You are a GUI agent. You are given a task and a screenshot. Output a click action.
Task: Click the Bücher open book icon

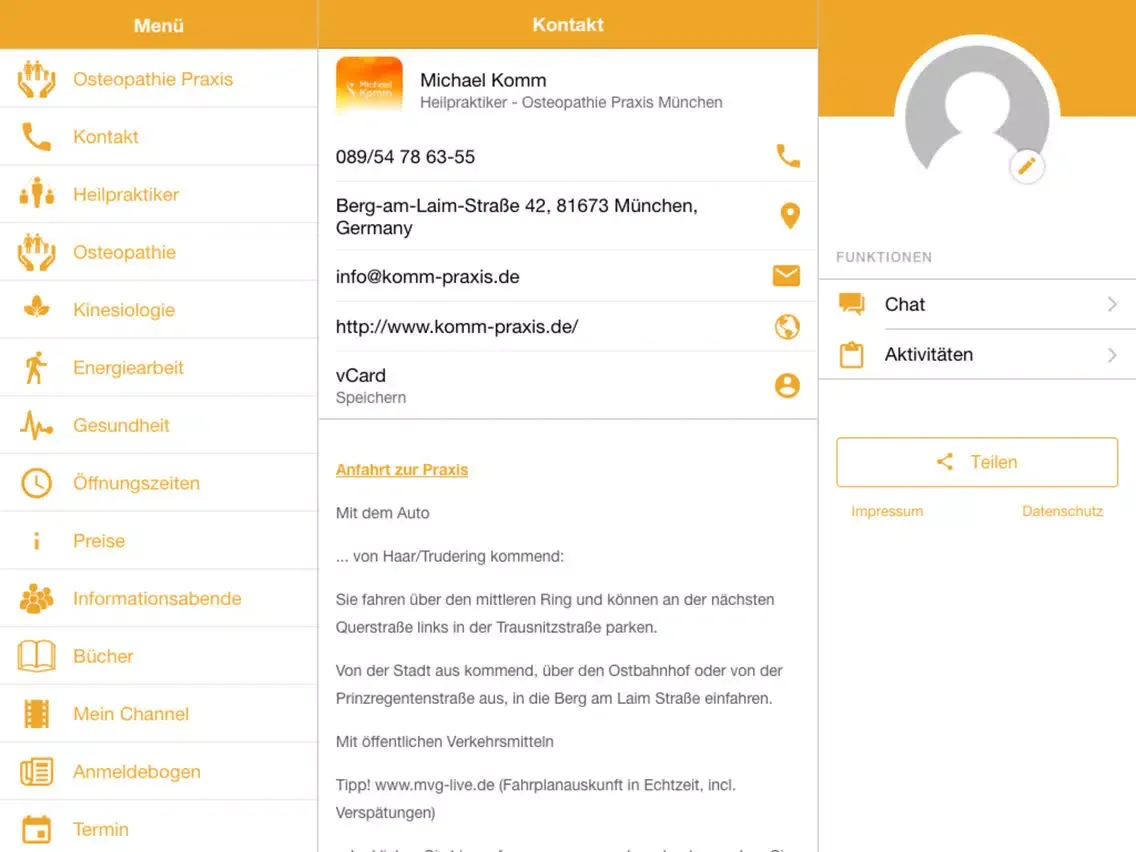[36, 656]
